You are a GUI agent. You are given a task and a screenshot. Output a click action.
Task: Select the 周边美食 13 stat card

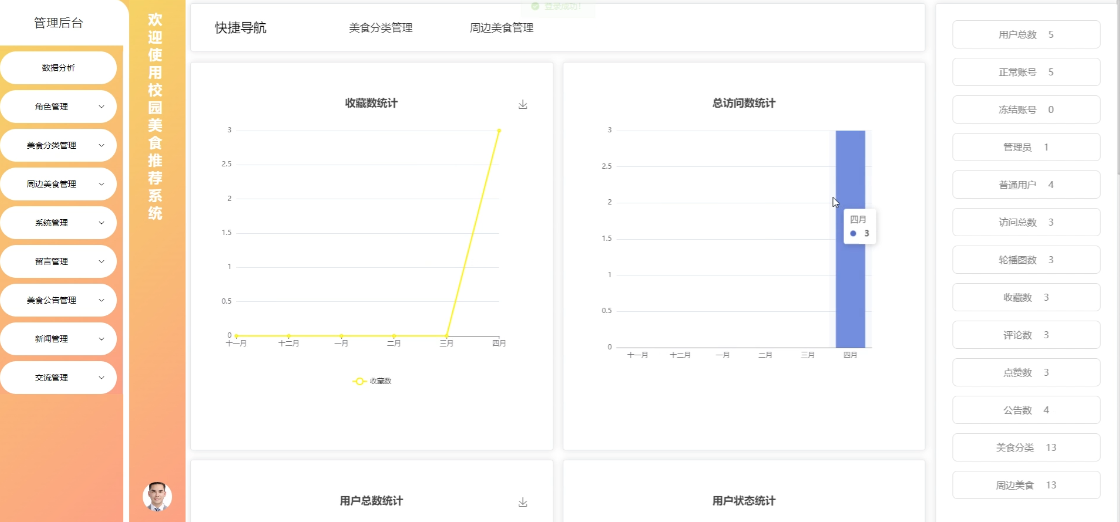click(1026, 485)
